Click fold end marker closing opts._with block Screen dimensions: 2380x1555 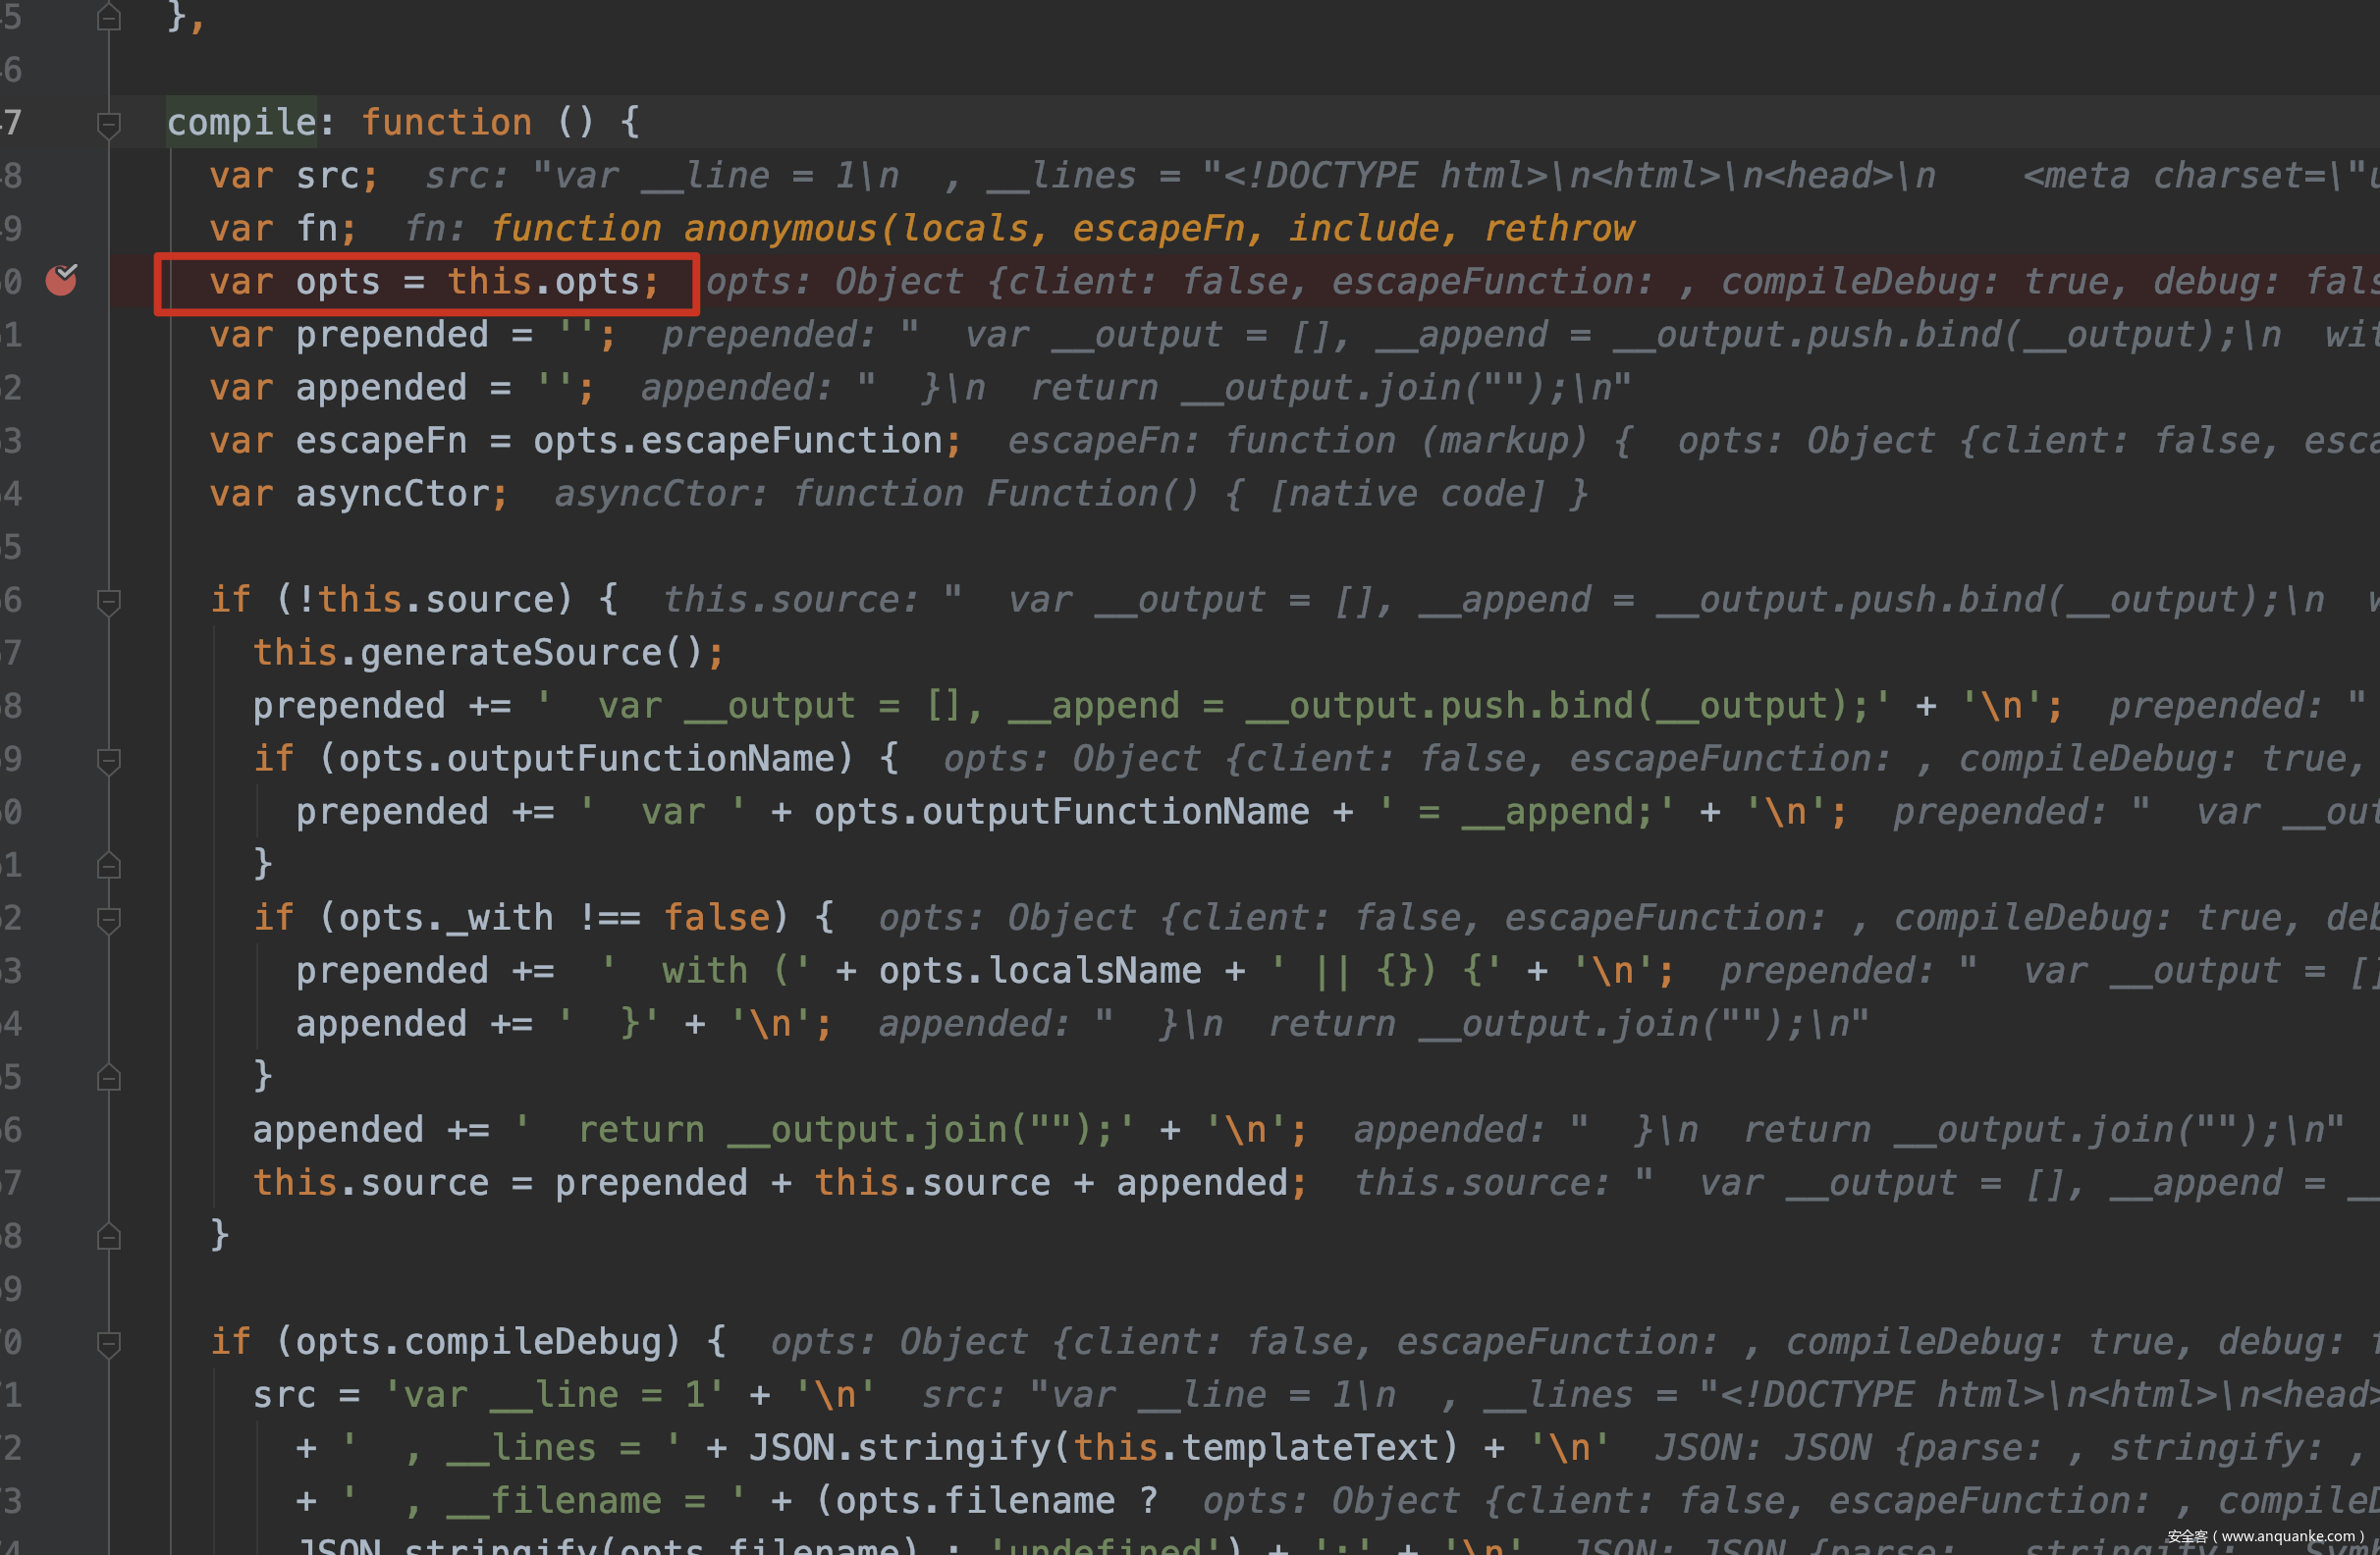pyautogui.click(x=109, y=1077)
